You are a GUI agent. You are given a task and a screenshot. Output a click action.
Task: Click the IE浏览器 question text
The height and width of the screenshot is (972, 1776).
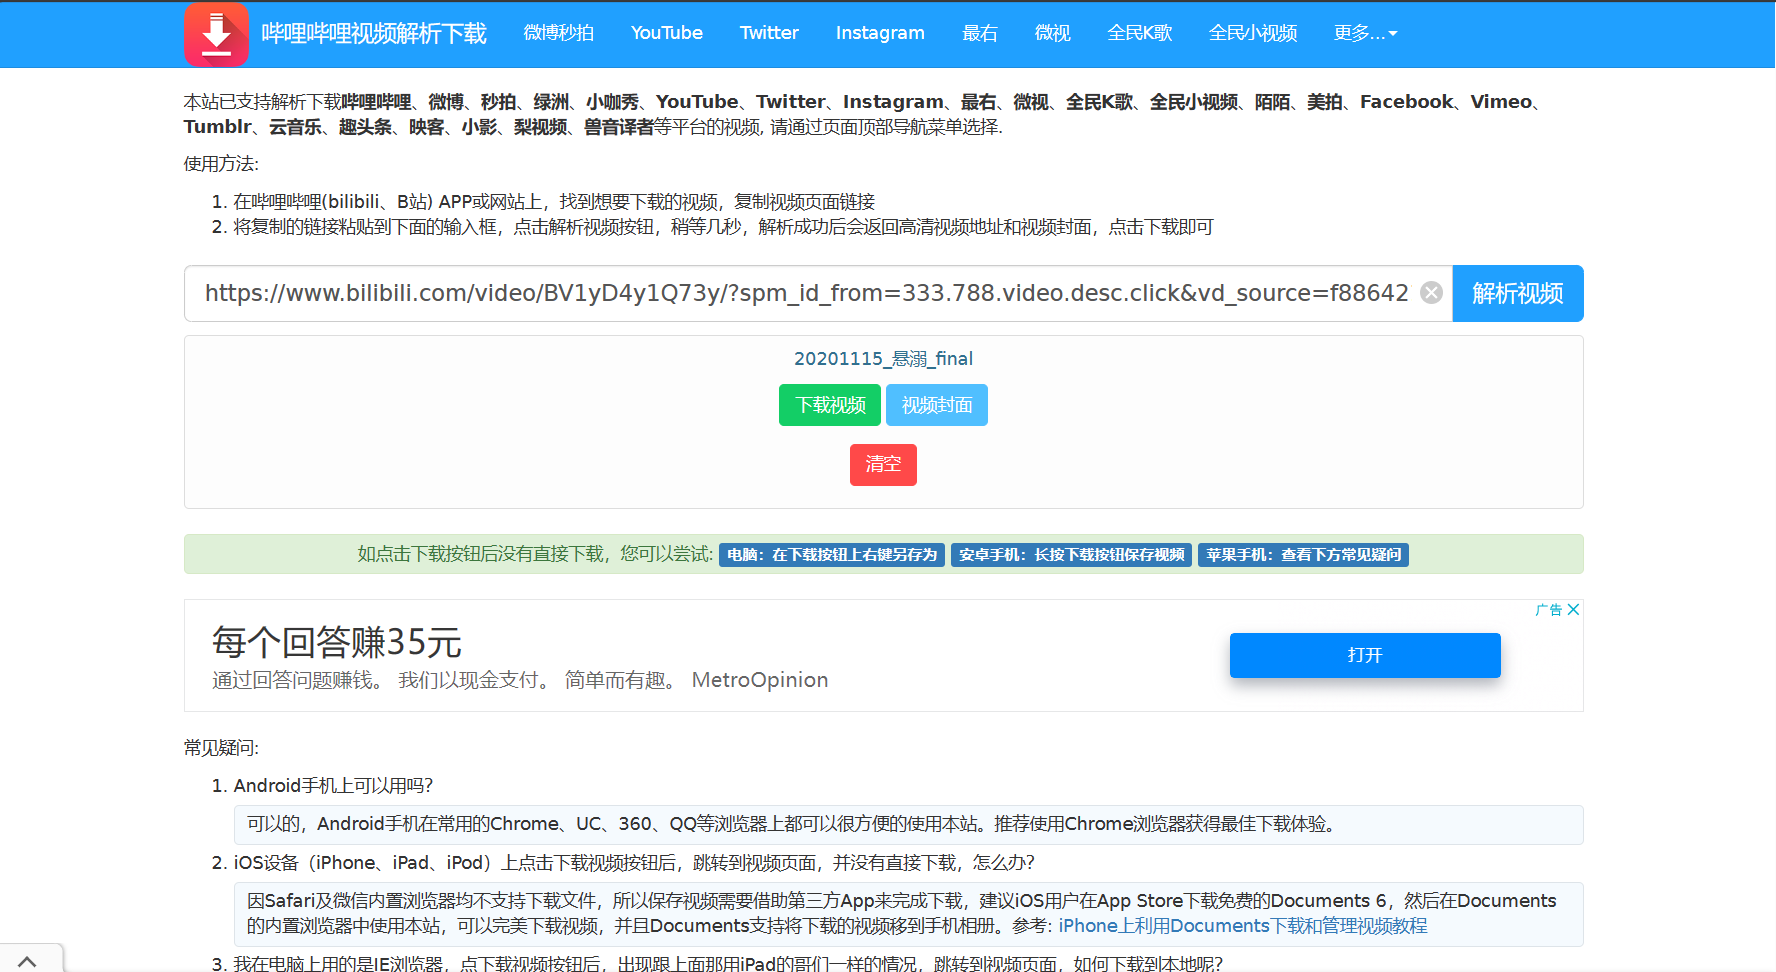coord(728,963)
